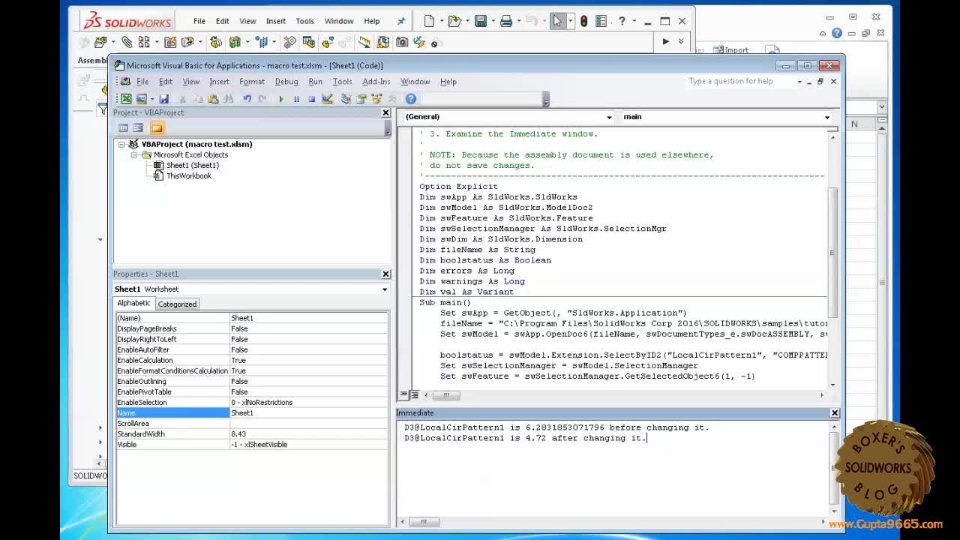
Task: Click the EnableSelection property row
Action: click(x=252, y=402)
